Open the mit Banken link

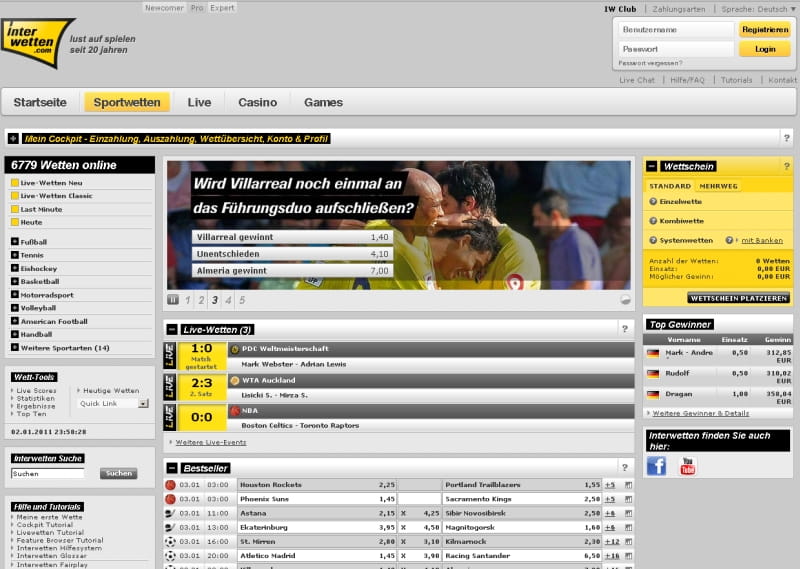[762, 240]
